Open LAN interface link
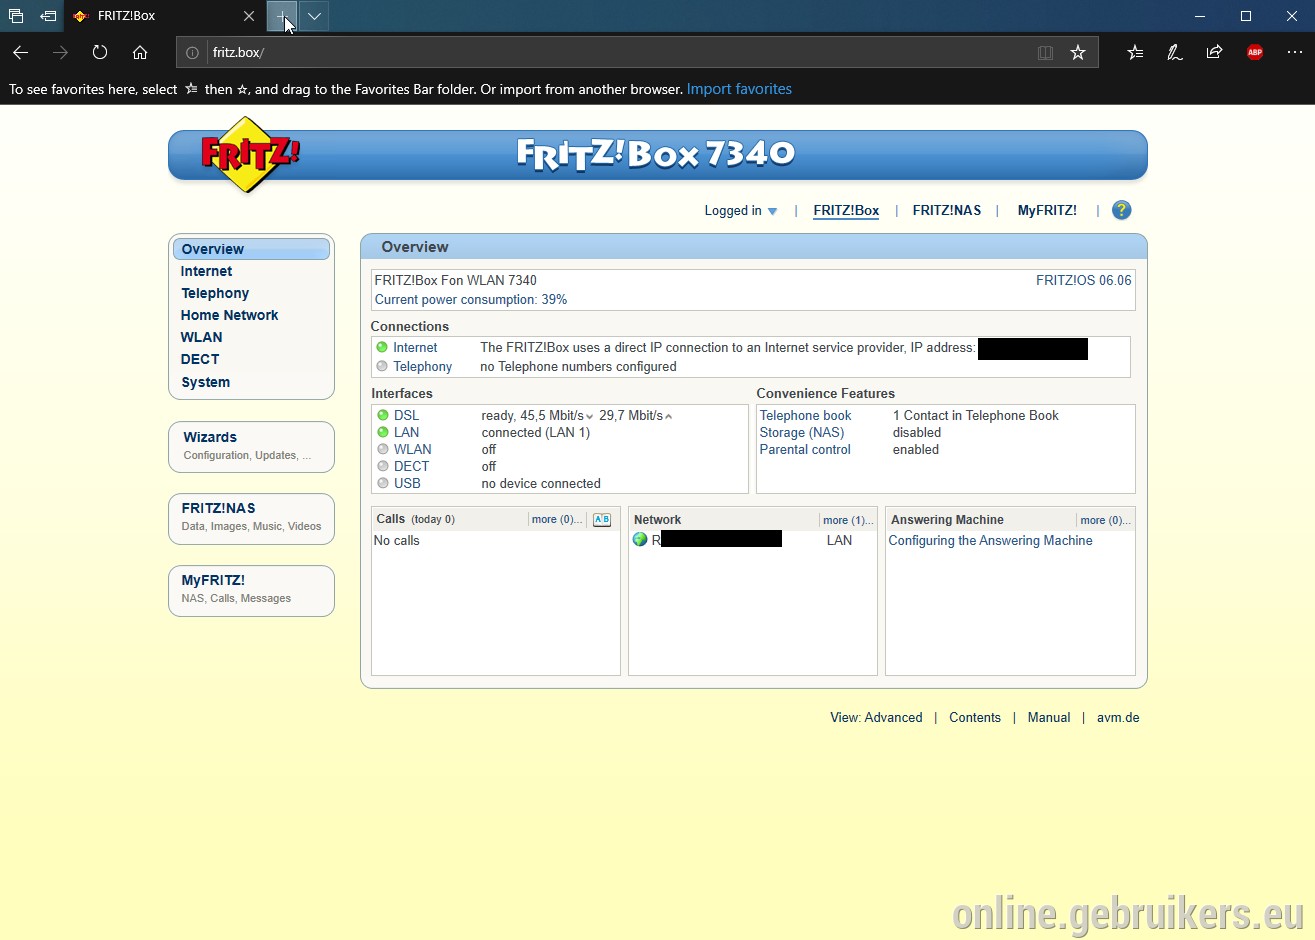The width and height of the screenshot is (1315, 940). [406, 432]
